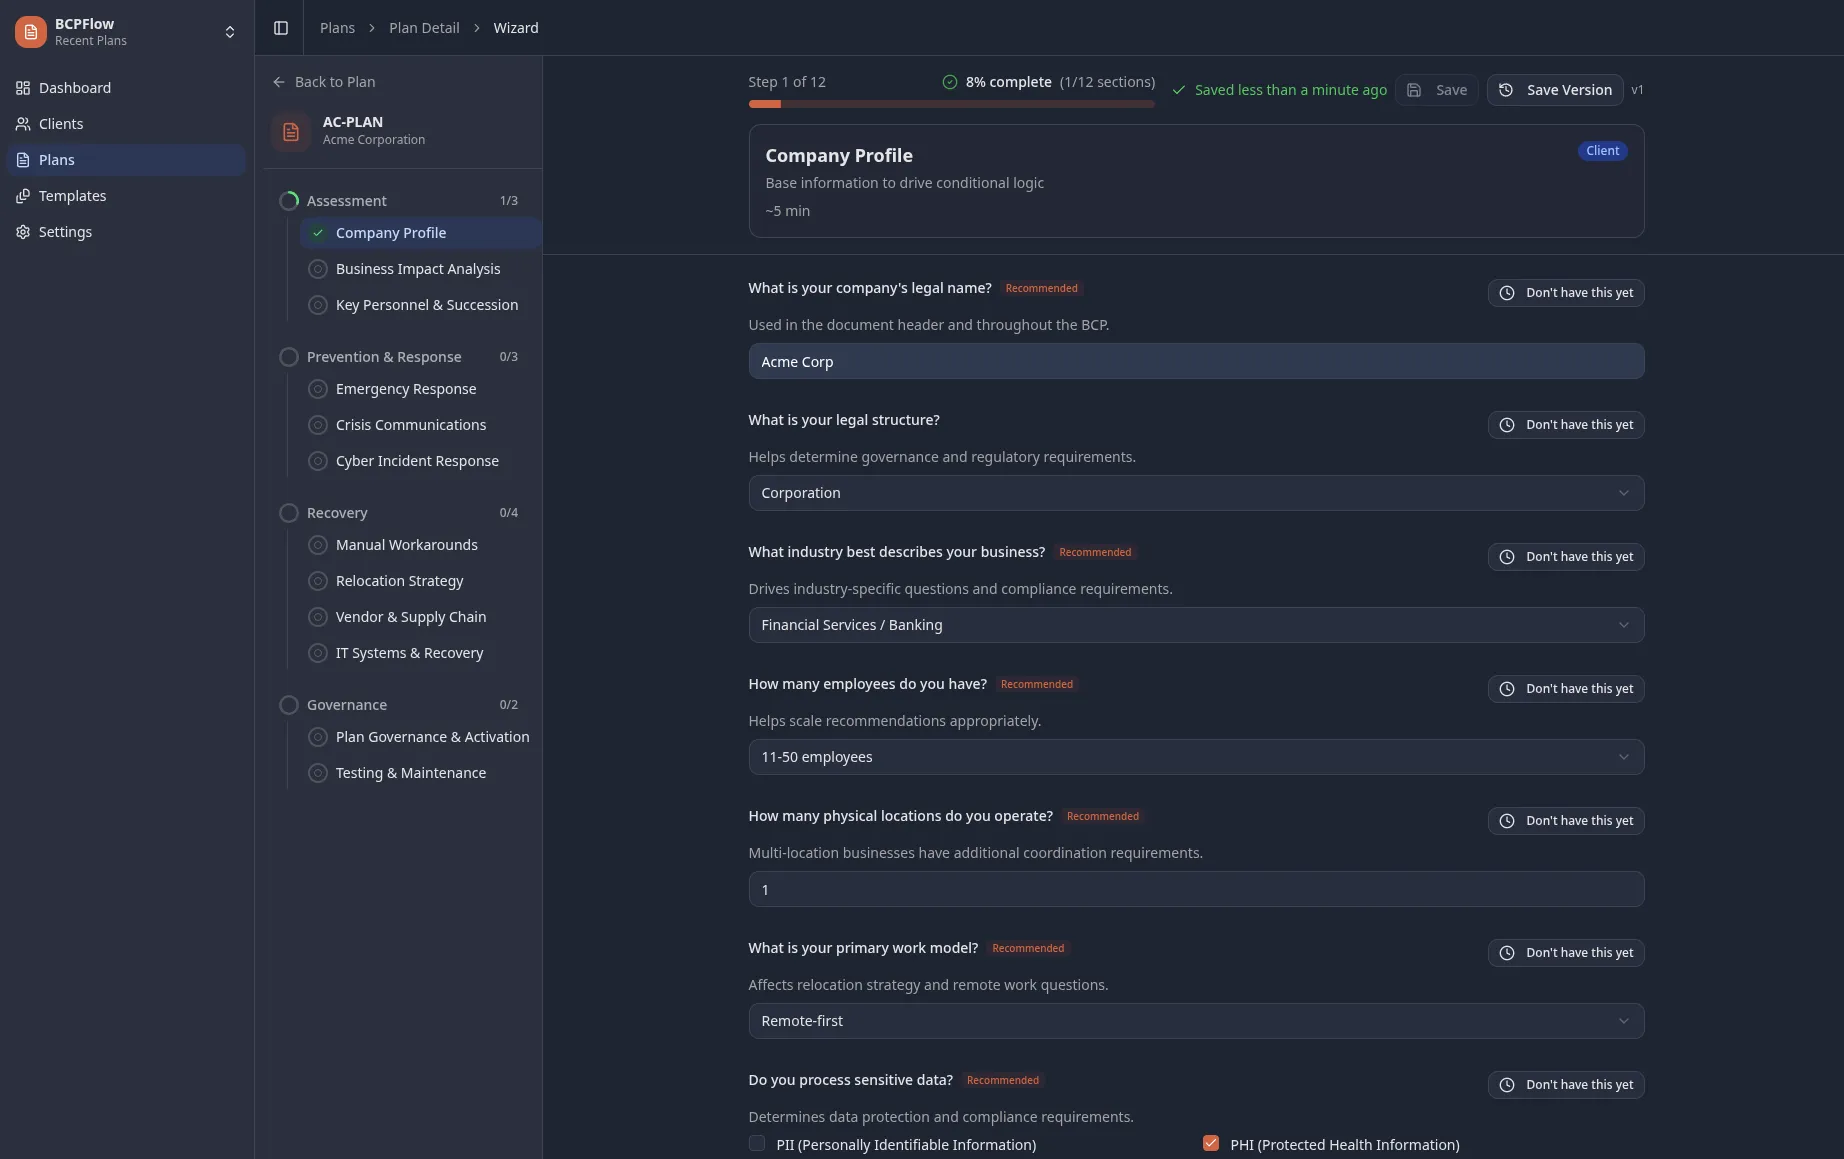The height and width of the screenshot is (1159, 1844).
Task: Click Don't have this yet for legal name
Action: [x=1566, y=293]
